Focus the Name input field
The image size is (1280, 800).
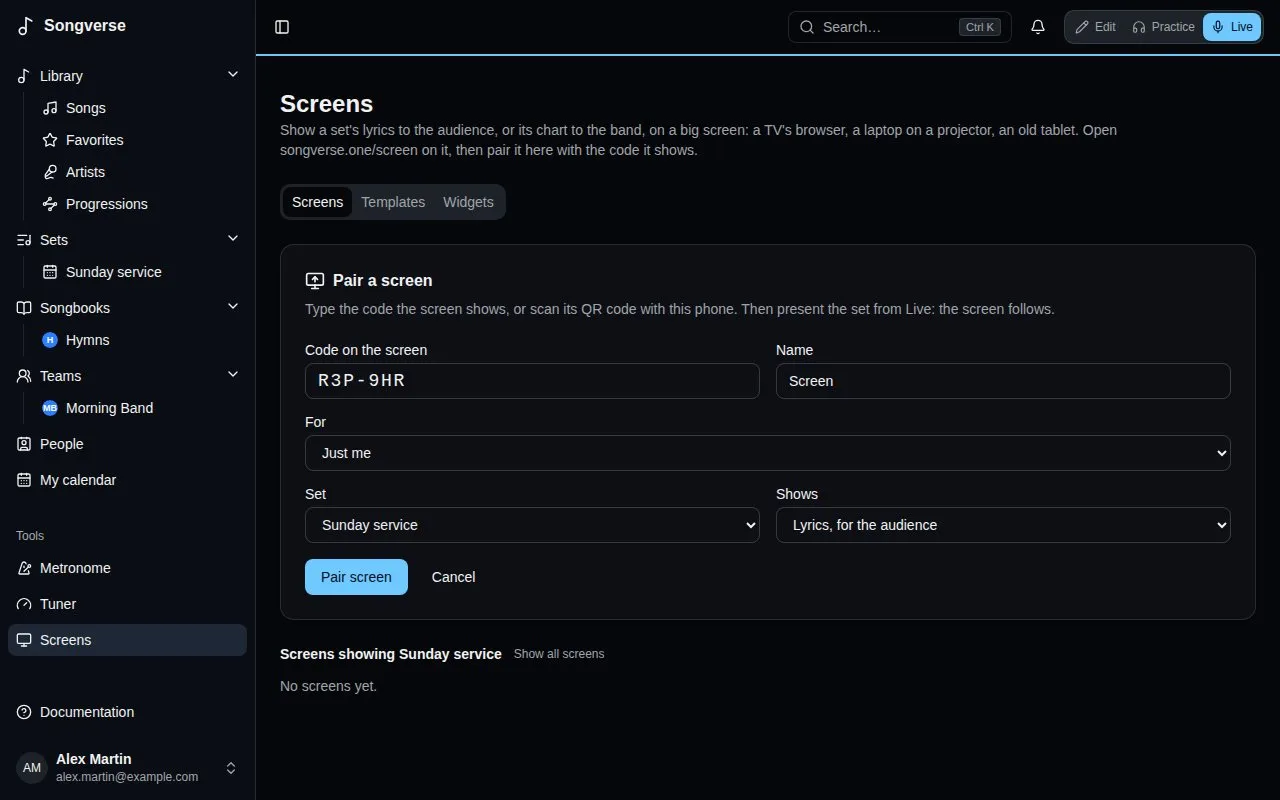[x=1003, y=381]
